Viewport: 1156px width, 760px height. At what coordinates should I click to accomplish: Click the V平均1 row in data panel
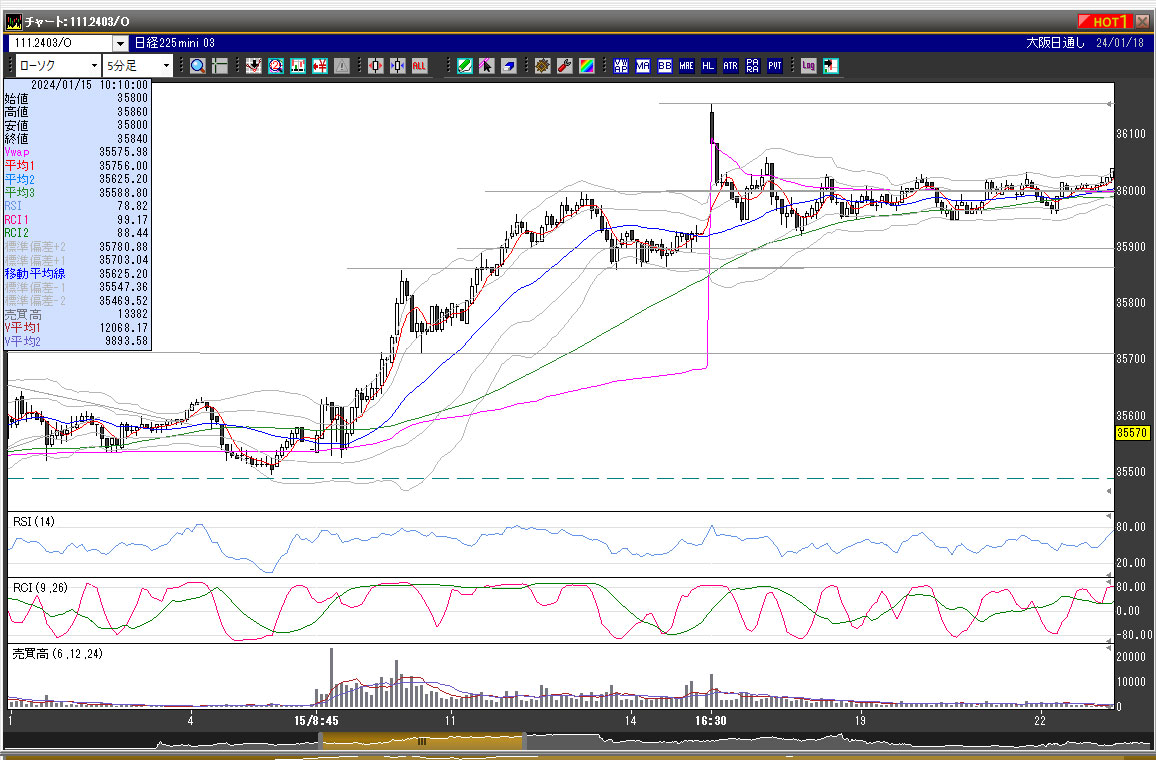coord(77,327)
